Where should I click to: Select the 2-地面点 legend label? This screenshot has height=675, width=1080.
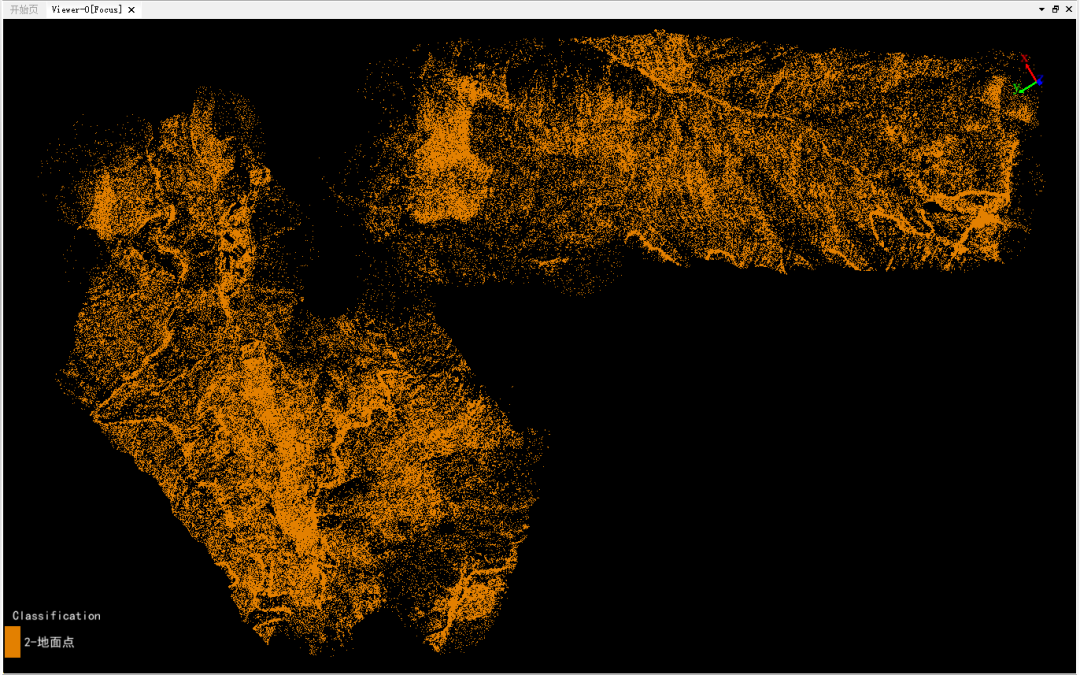(49, 642)
